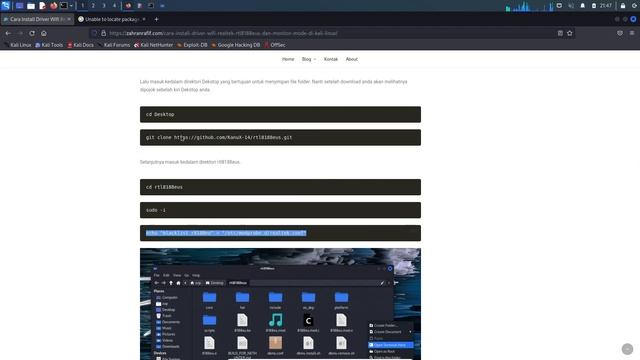Open a new browser tab
This screenshot has height=360, width=640.
coord(156,19)
